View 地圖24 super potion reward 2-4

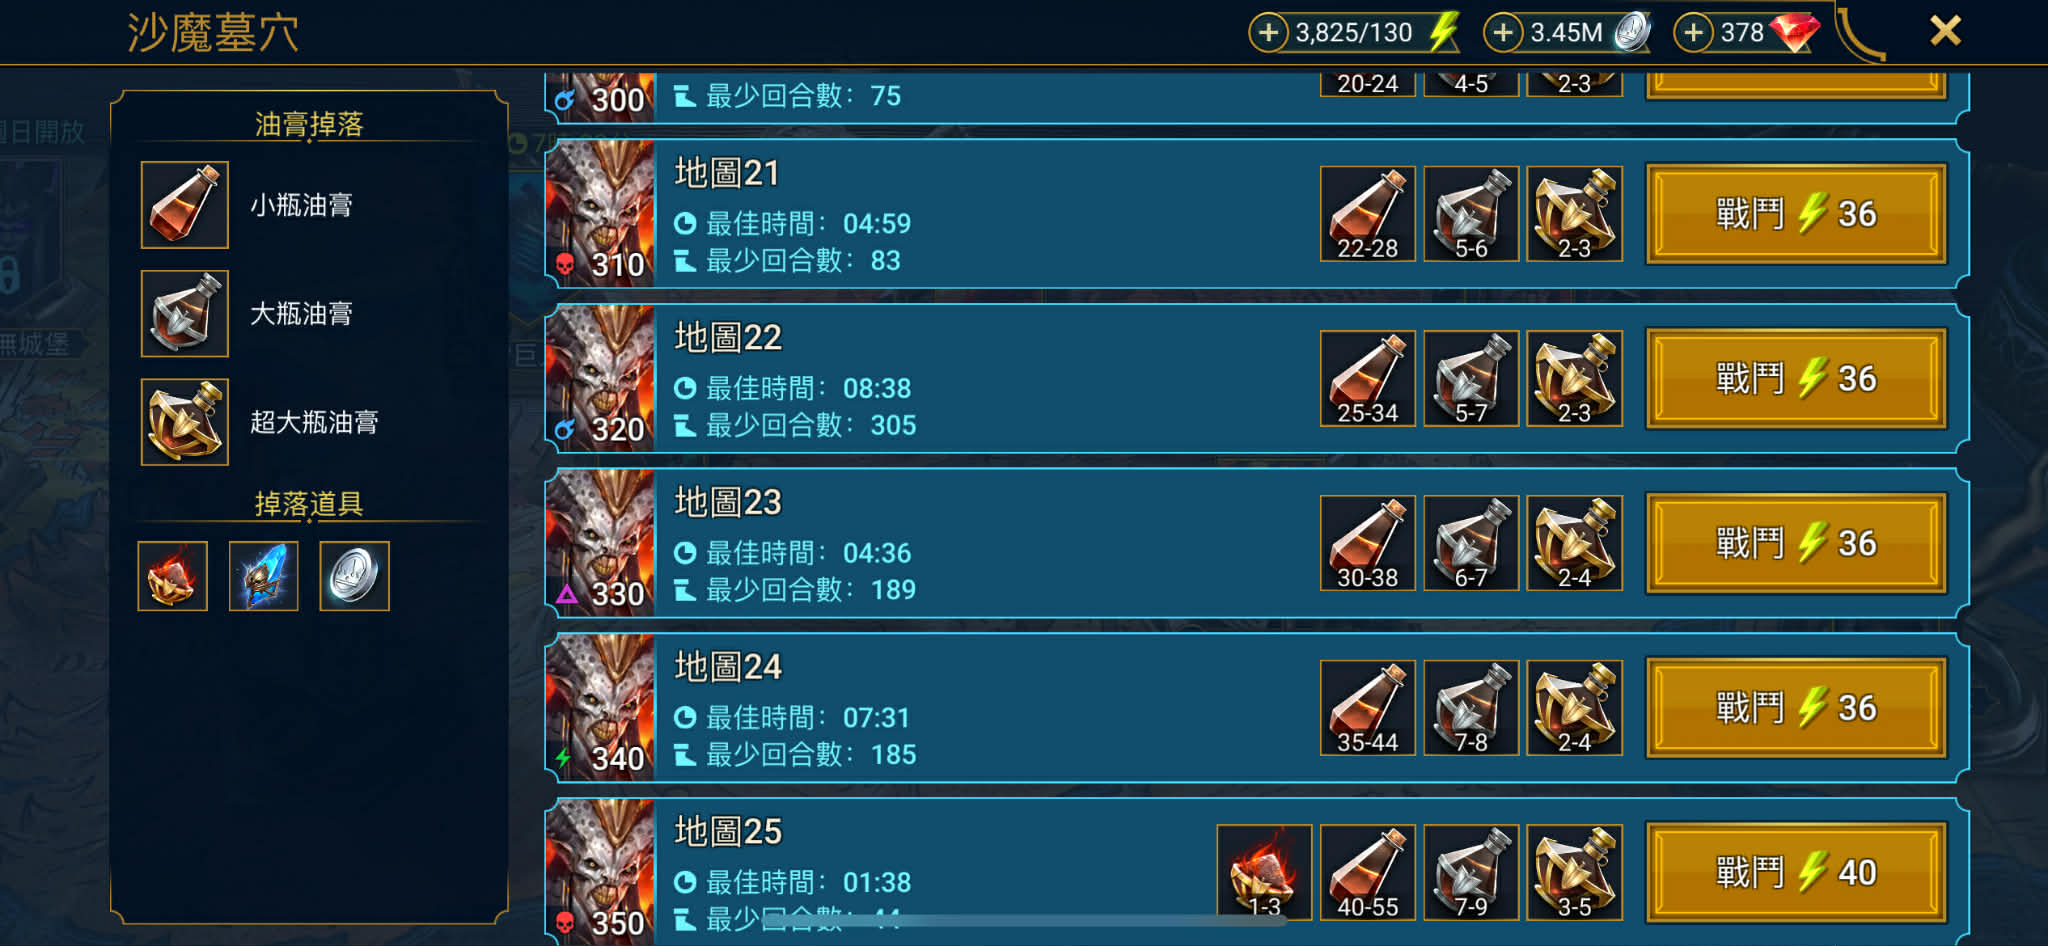(1575, 708)
